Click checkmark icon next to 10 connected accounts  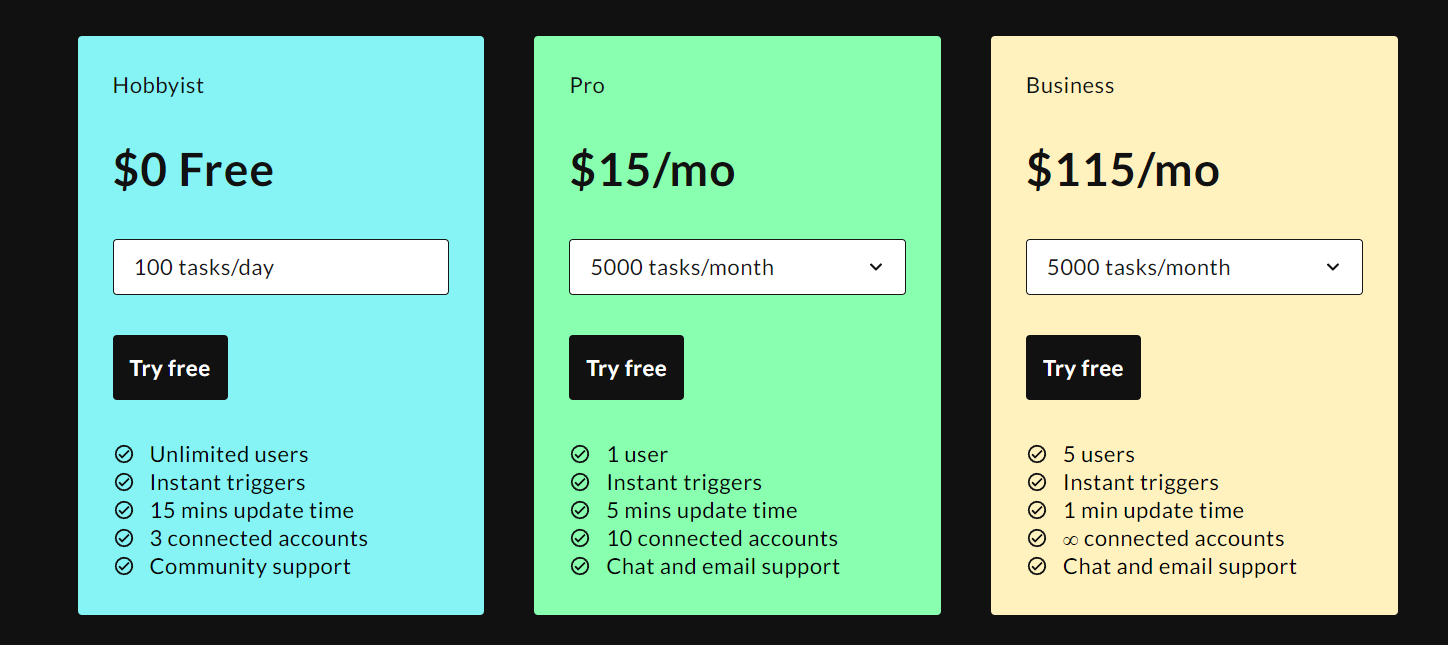[580, 539]
